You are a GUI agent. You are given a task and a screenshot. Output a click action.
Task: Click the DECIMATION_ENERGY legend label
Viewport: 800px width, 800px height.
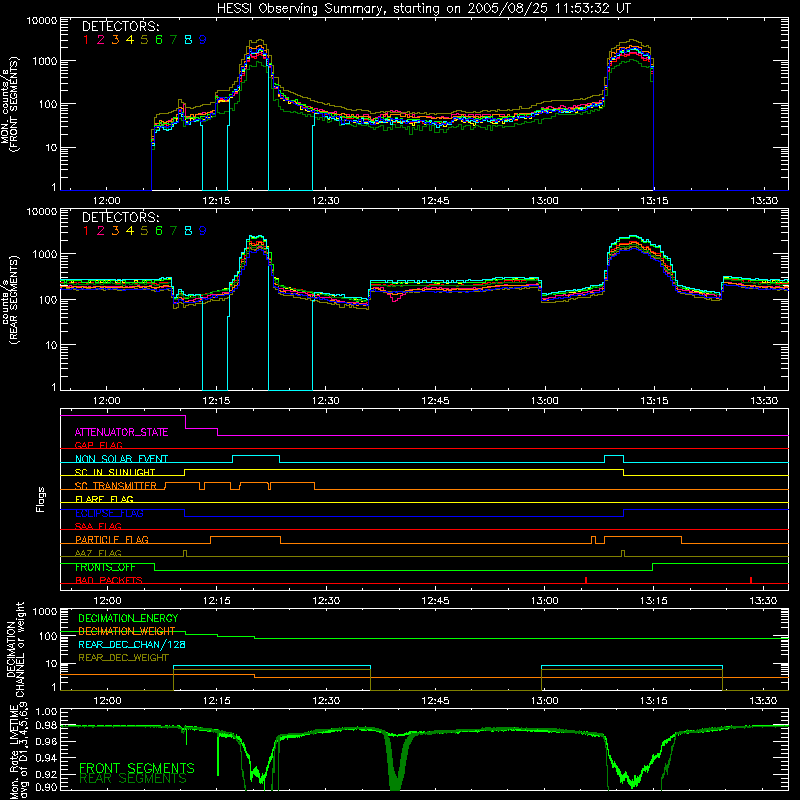pos(128,618)
